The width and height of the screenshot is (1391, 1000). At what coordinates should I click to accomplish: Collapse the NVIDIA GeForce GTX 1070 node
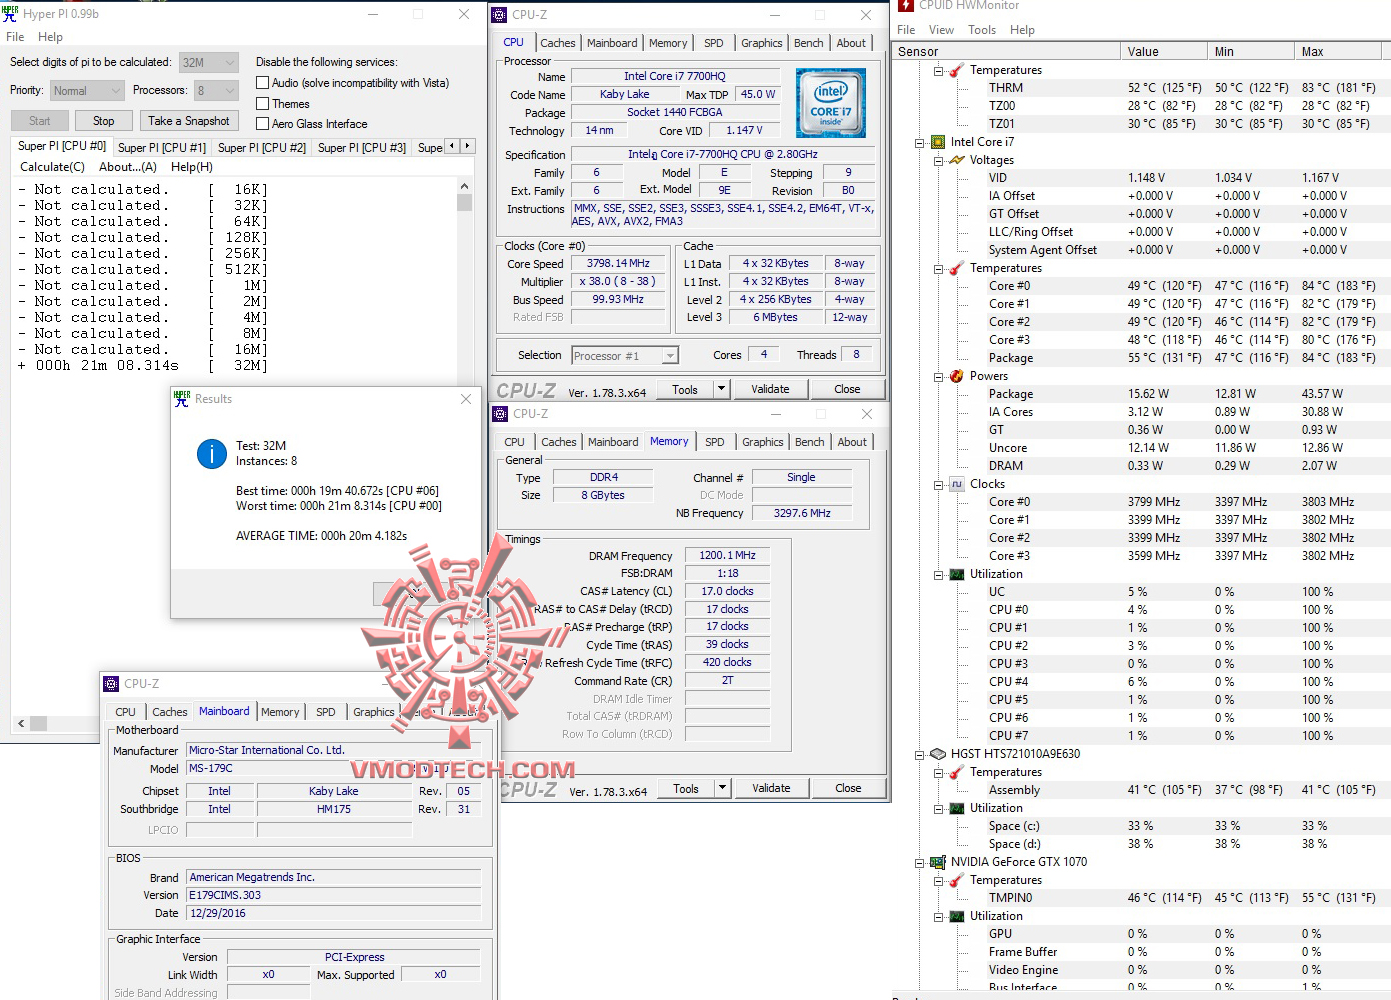[919, 862]
